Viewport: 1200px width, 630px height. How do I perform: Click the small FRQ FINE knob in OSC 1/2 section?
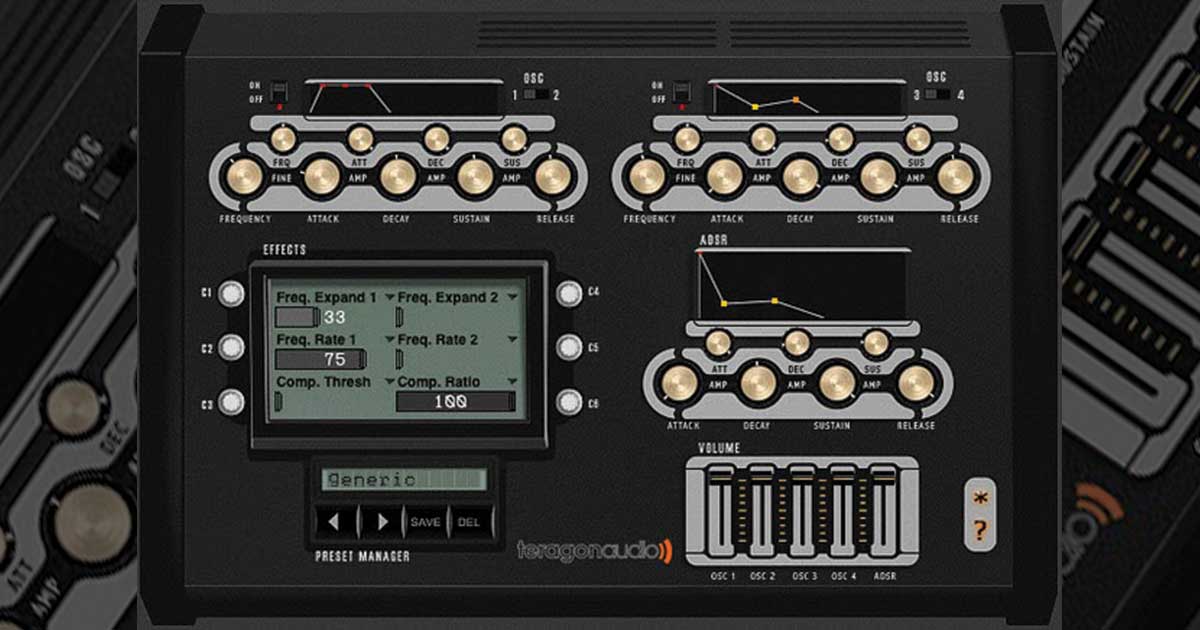click(283, 139)
